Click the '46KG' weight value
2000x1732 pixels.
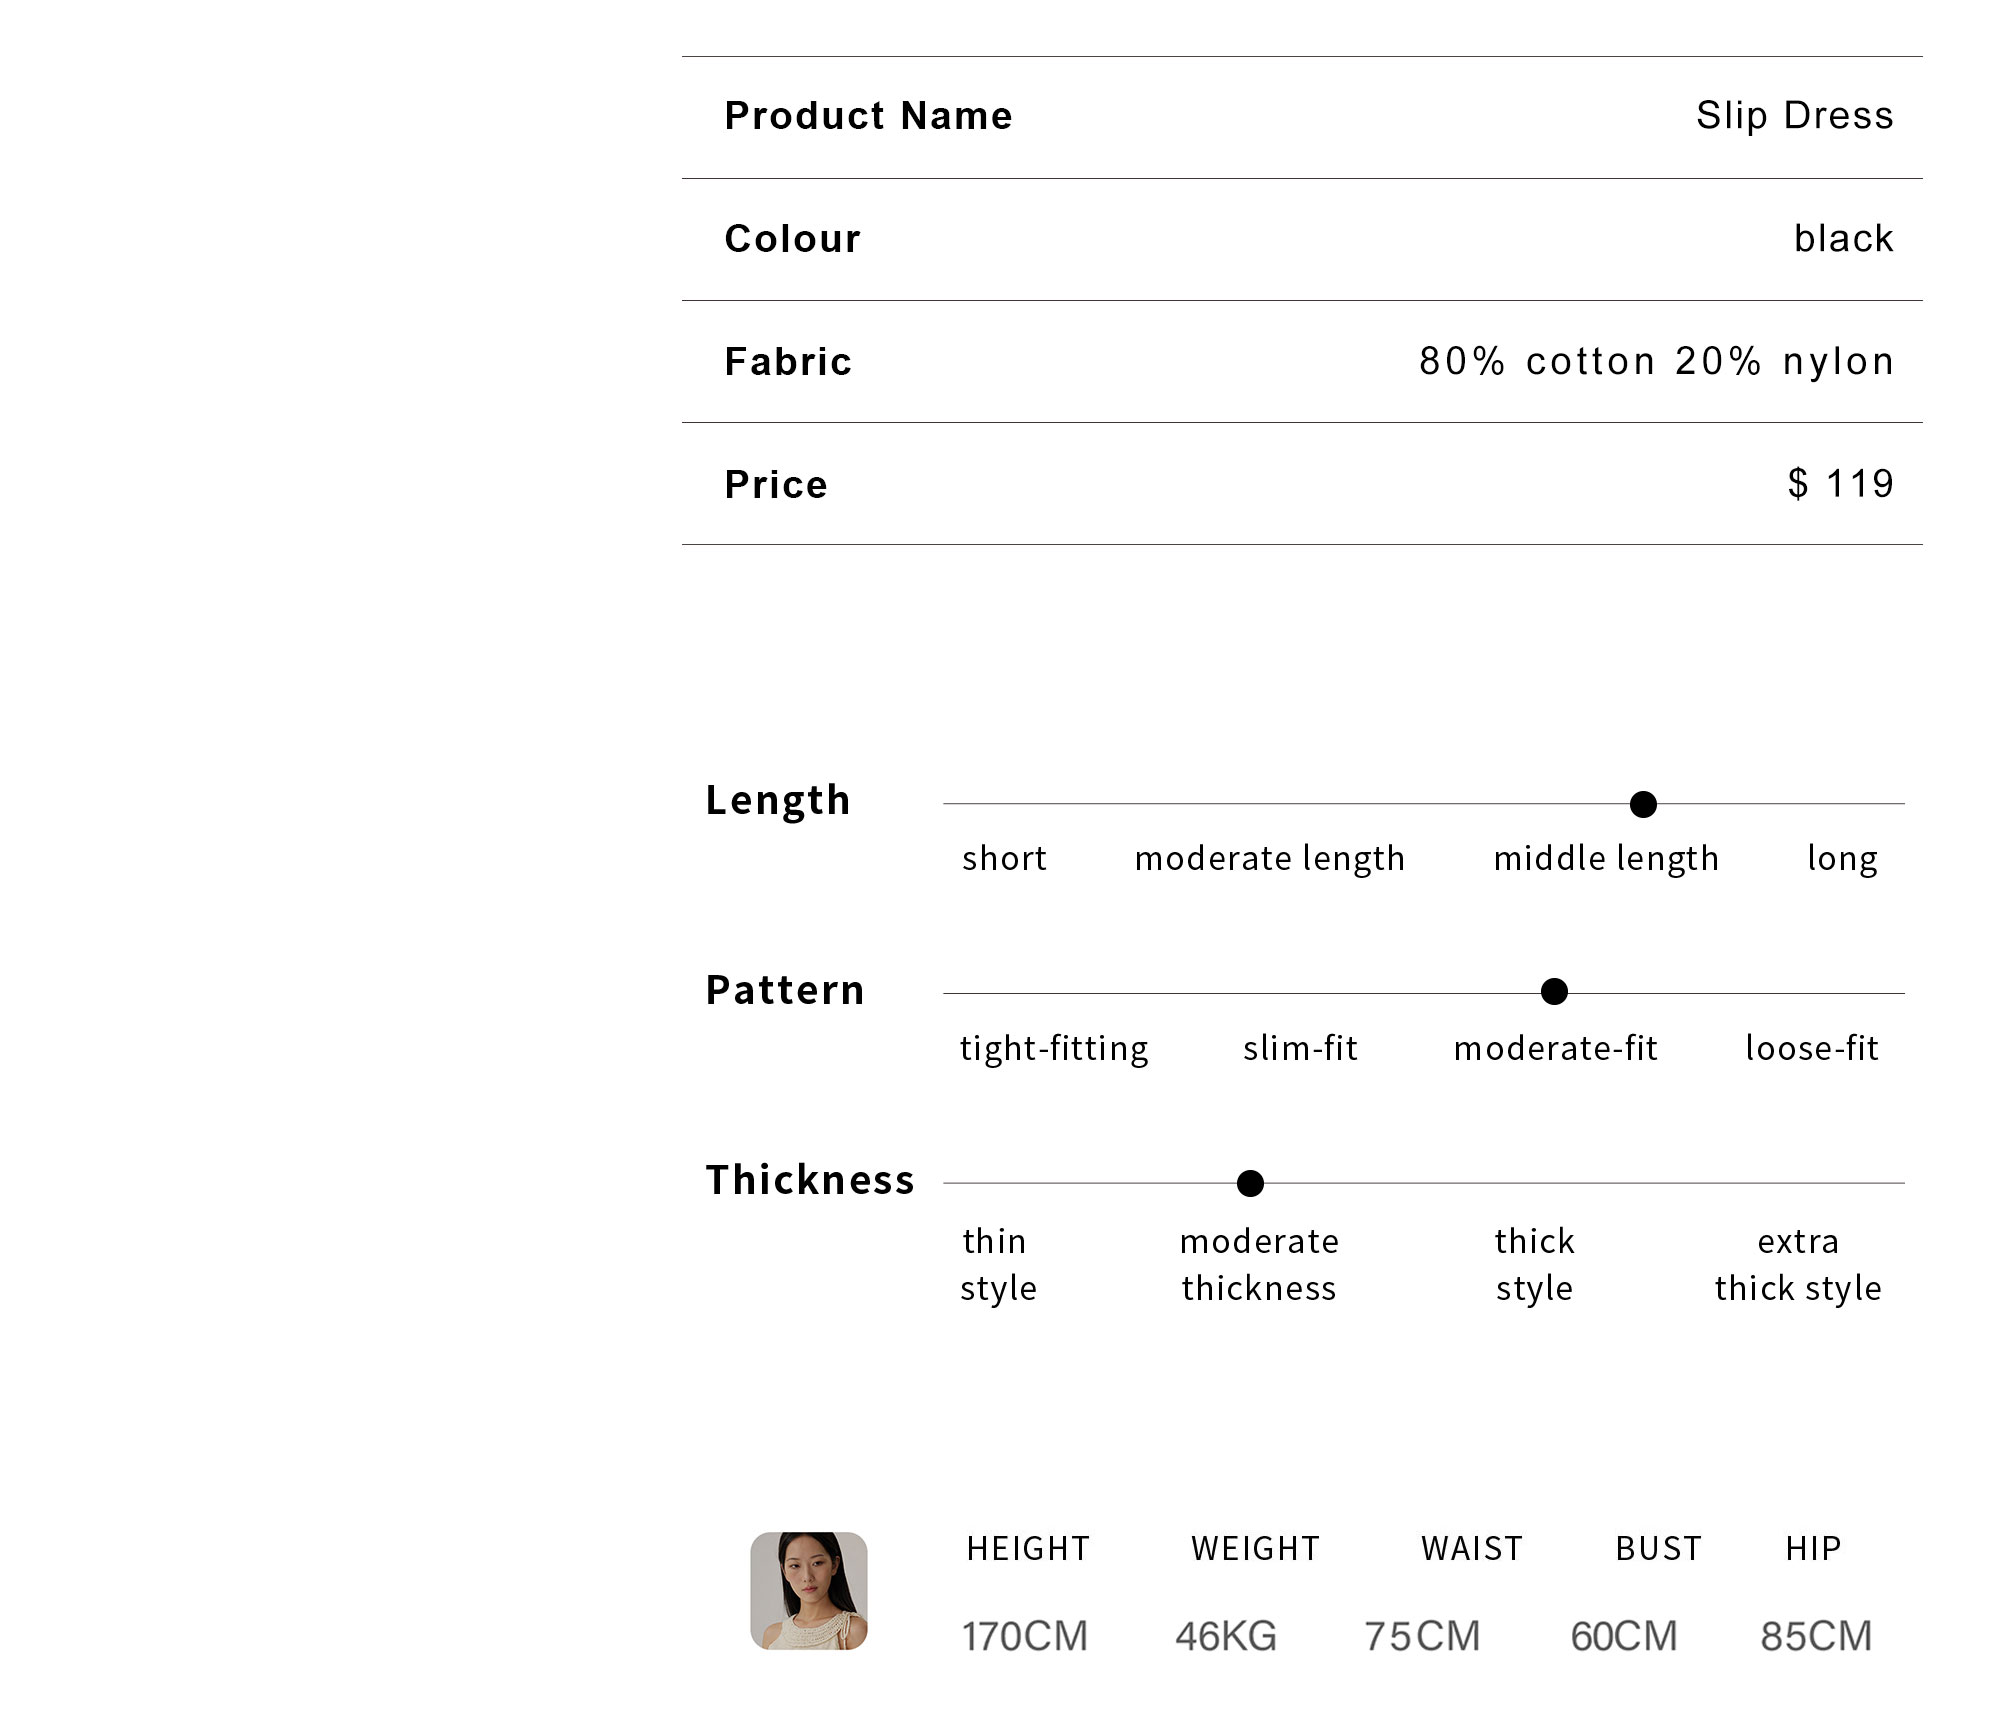[1226, 1636]
